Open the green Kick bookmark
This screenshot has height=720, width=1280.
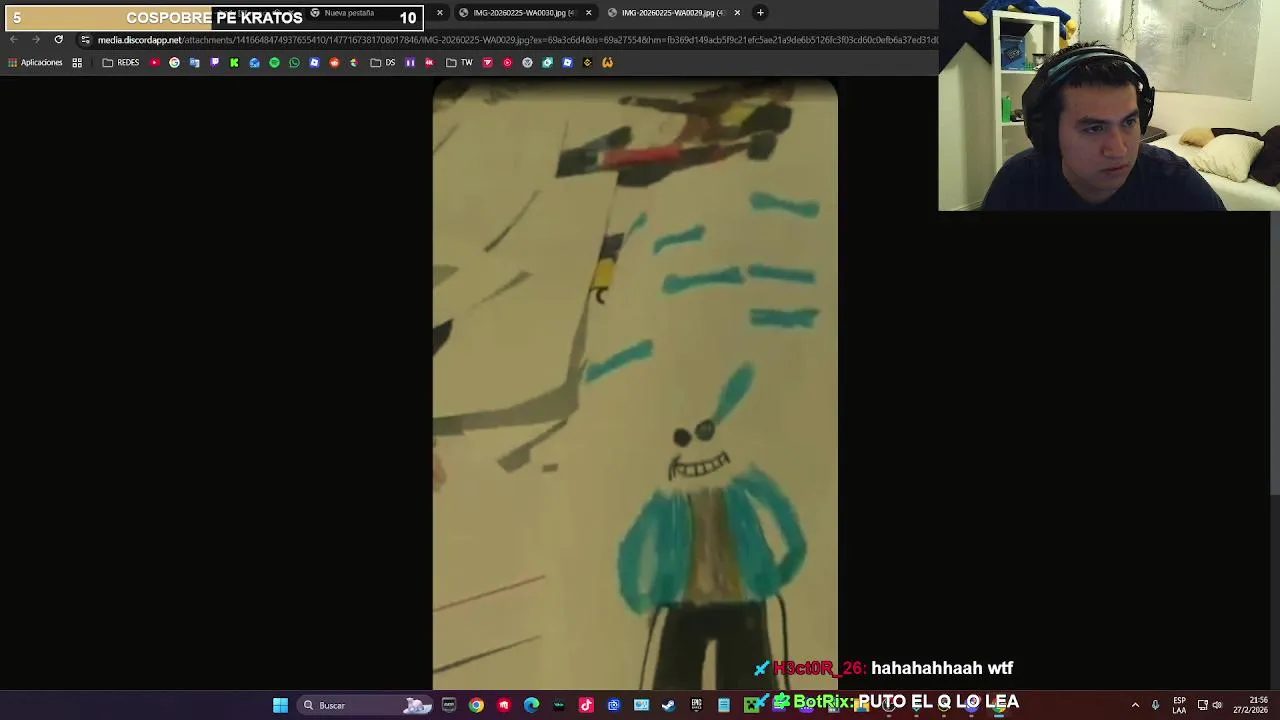pos(234,62)
